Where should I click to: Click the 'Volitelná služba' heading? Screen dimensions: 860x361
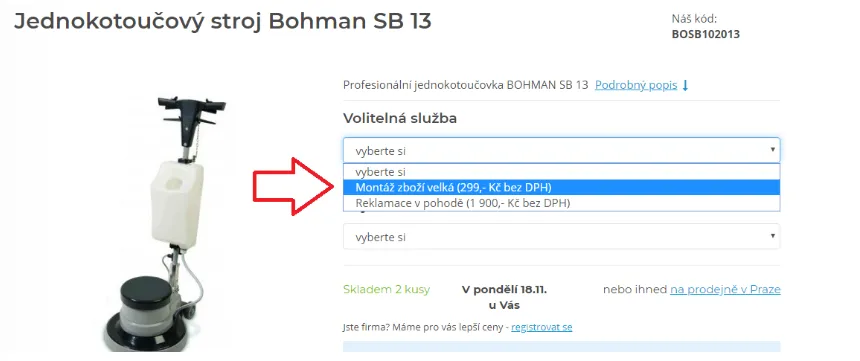(400, 118)
